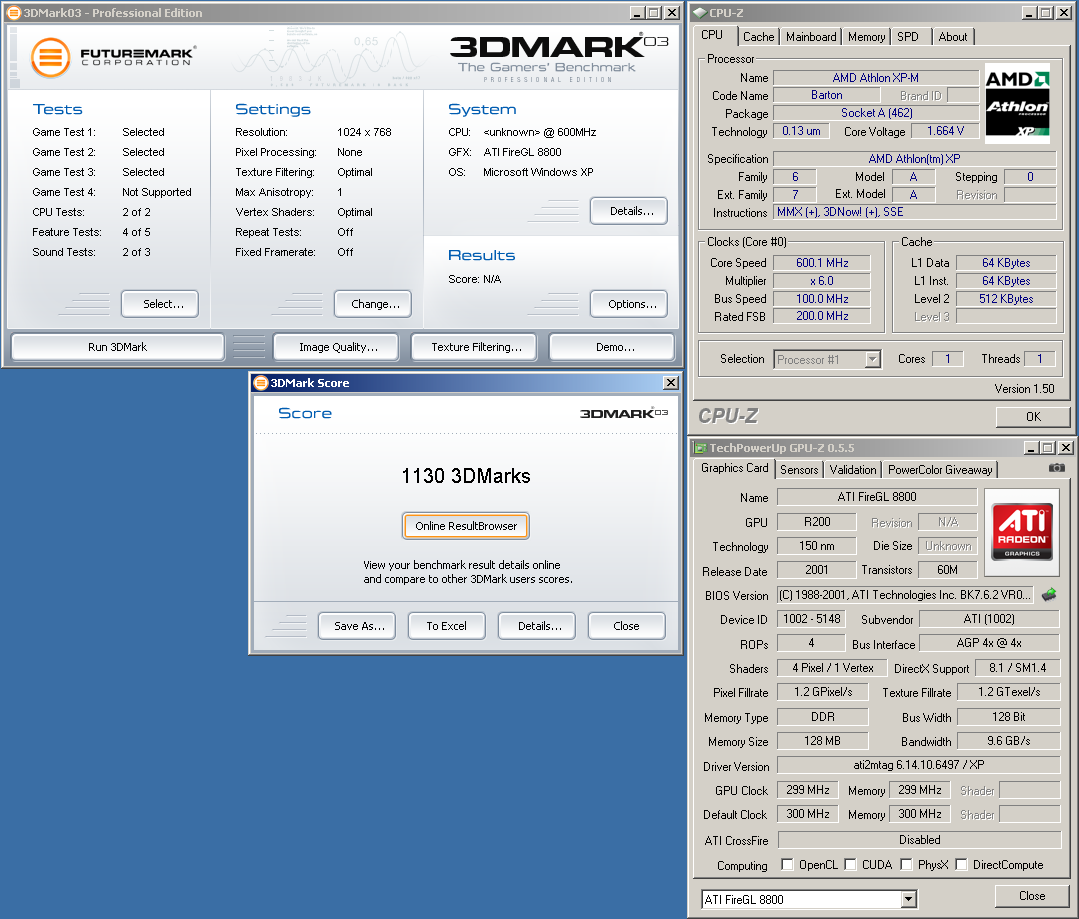This screenshot has height=919, width=1079.
Task: Open the Texture Filtering settings
Action: point(476,347)
